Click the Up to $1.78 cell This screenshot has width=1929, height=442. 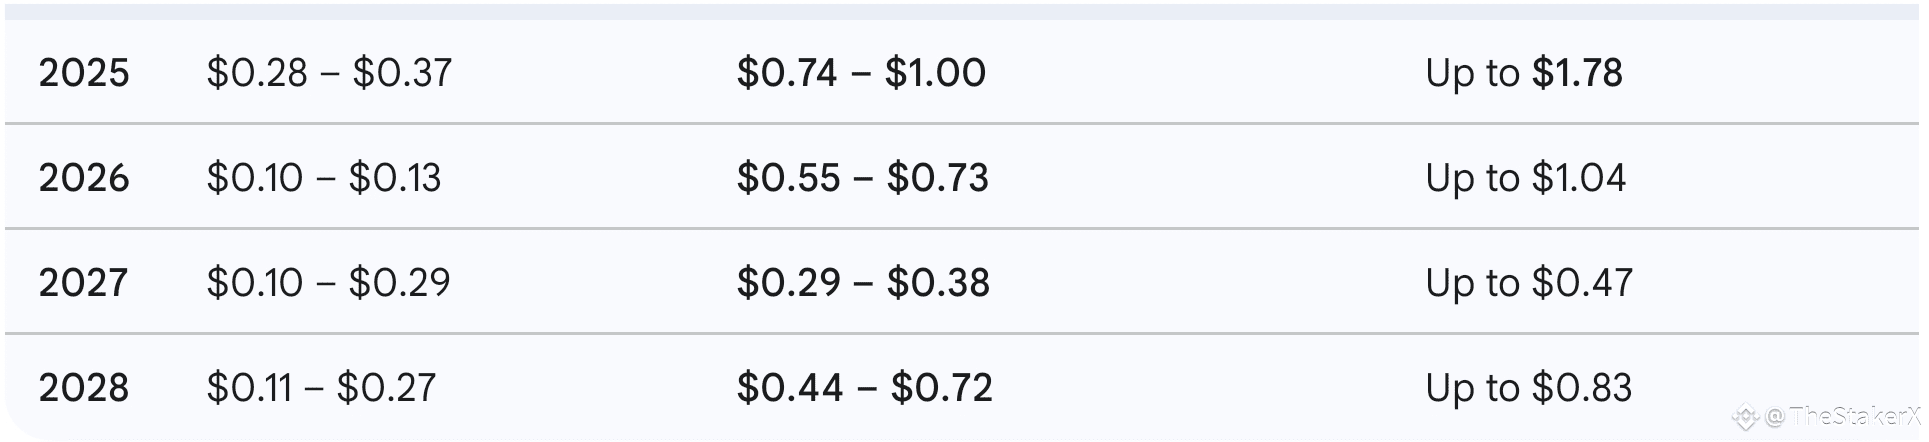(x=1524, y=73)
